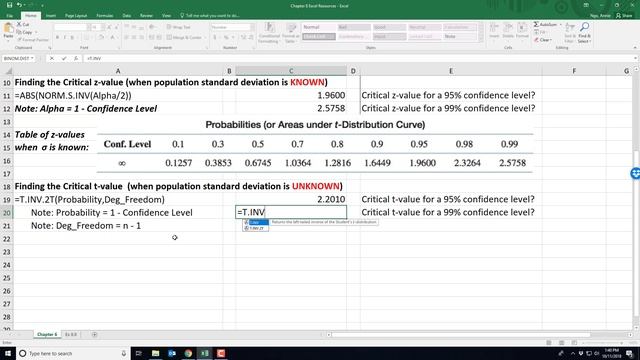This screenshot has width=640, height=360.
Task: Click the Tell me what you want box
Action: 210,16
